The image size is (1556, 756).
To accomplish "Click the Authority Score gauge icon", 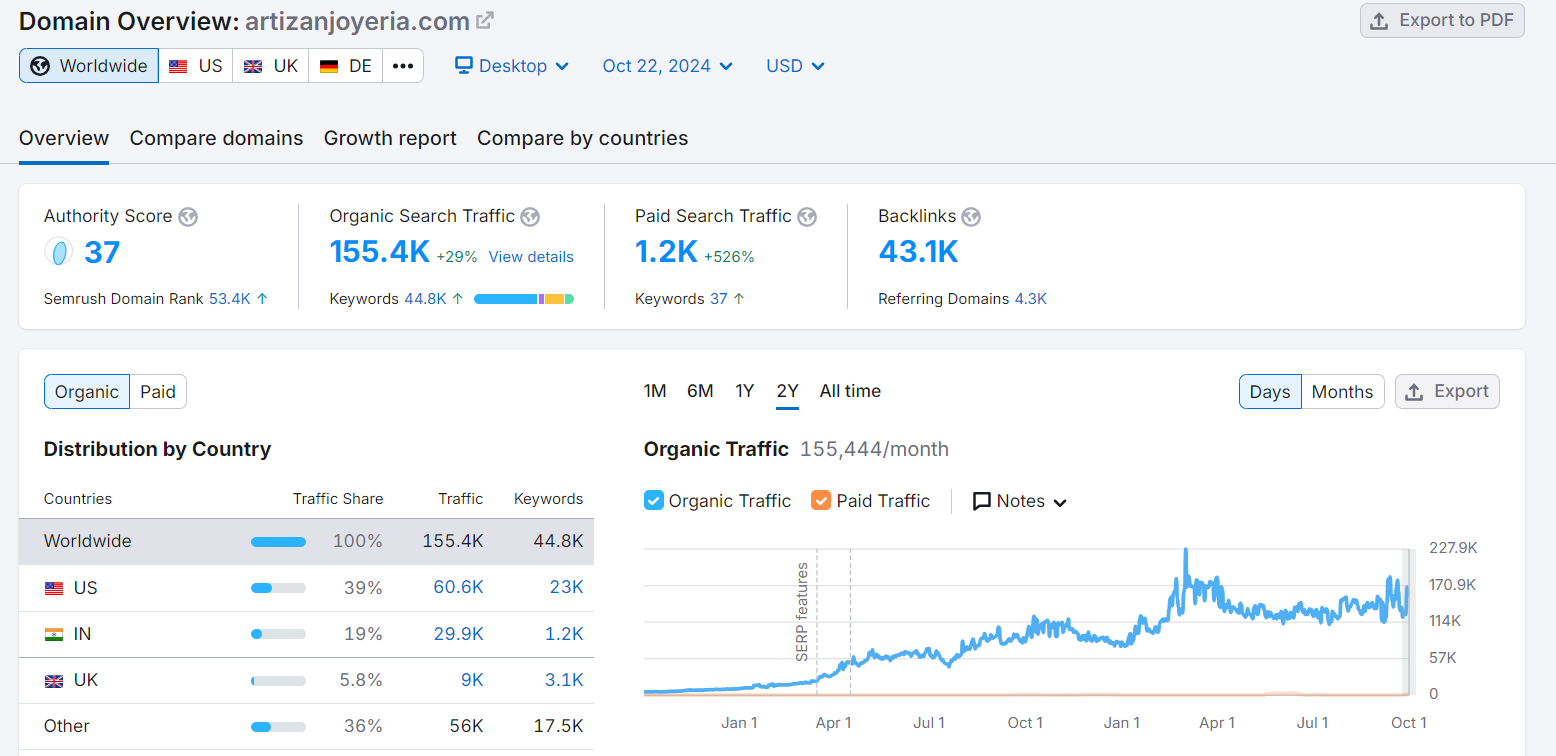I will pos(59,252).
